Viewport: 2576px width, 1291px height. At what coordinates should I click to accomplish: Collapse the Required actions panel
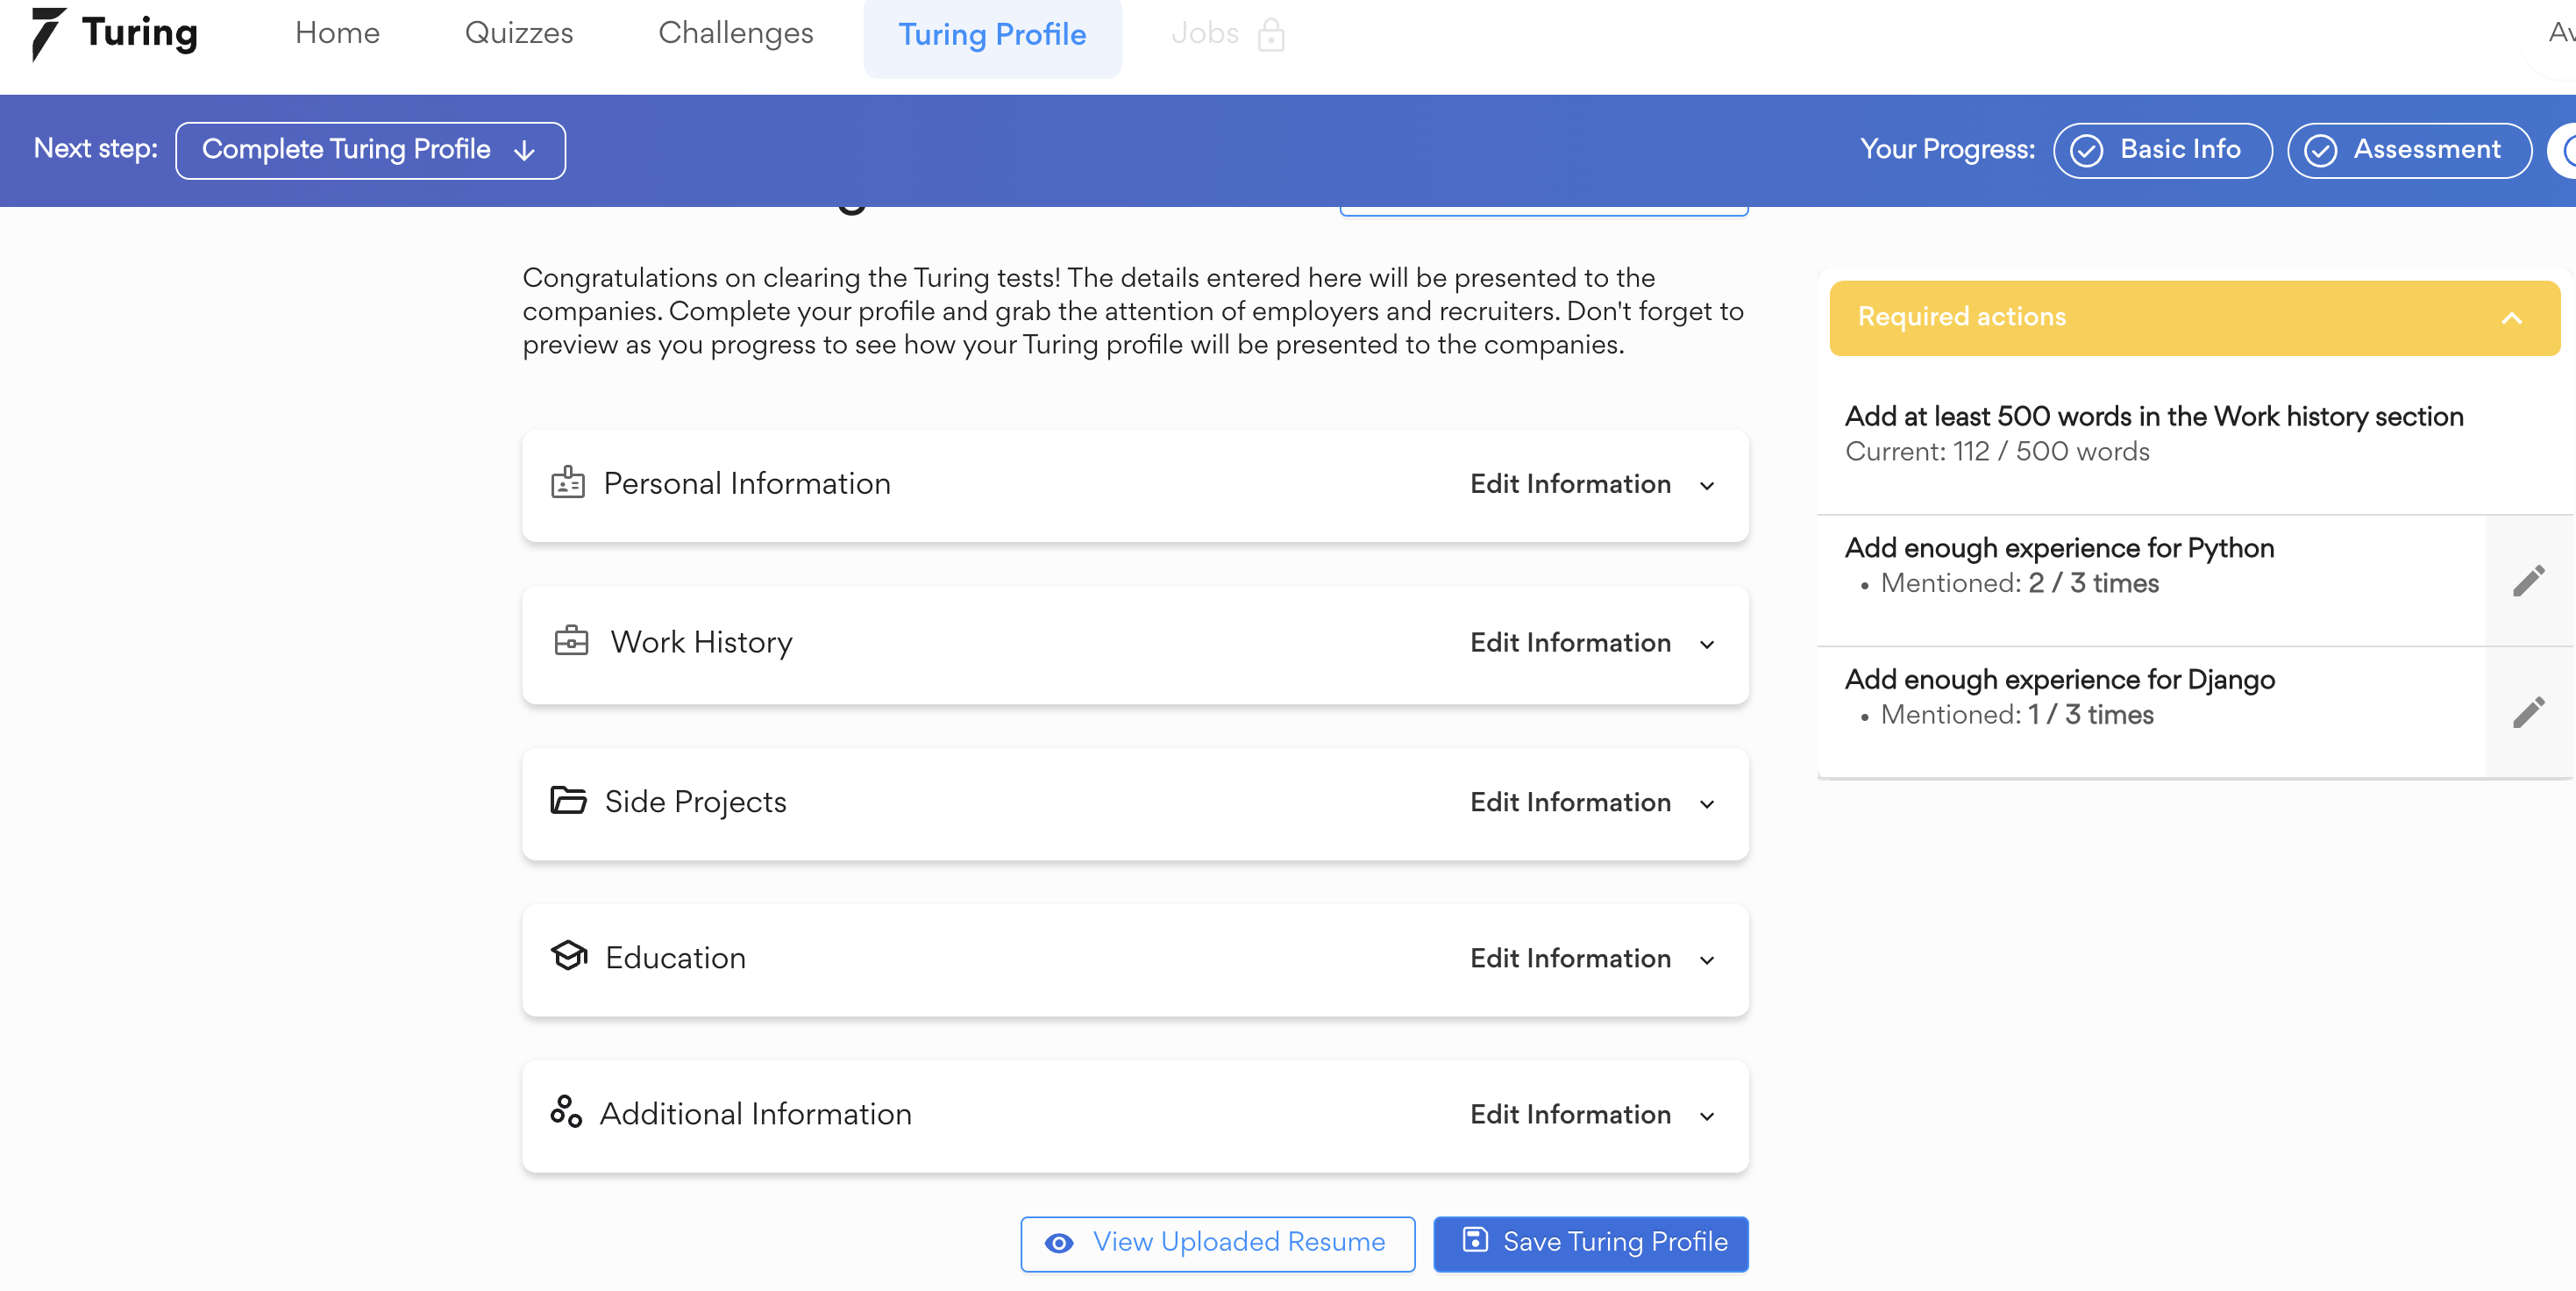pyautogui.click(x=2511, y=319)
